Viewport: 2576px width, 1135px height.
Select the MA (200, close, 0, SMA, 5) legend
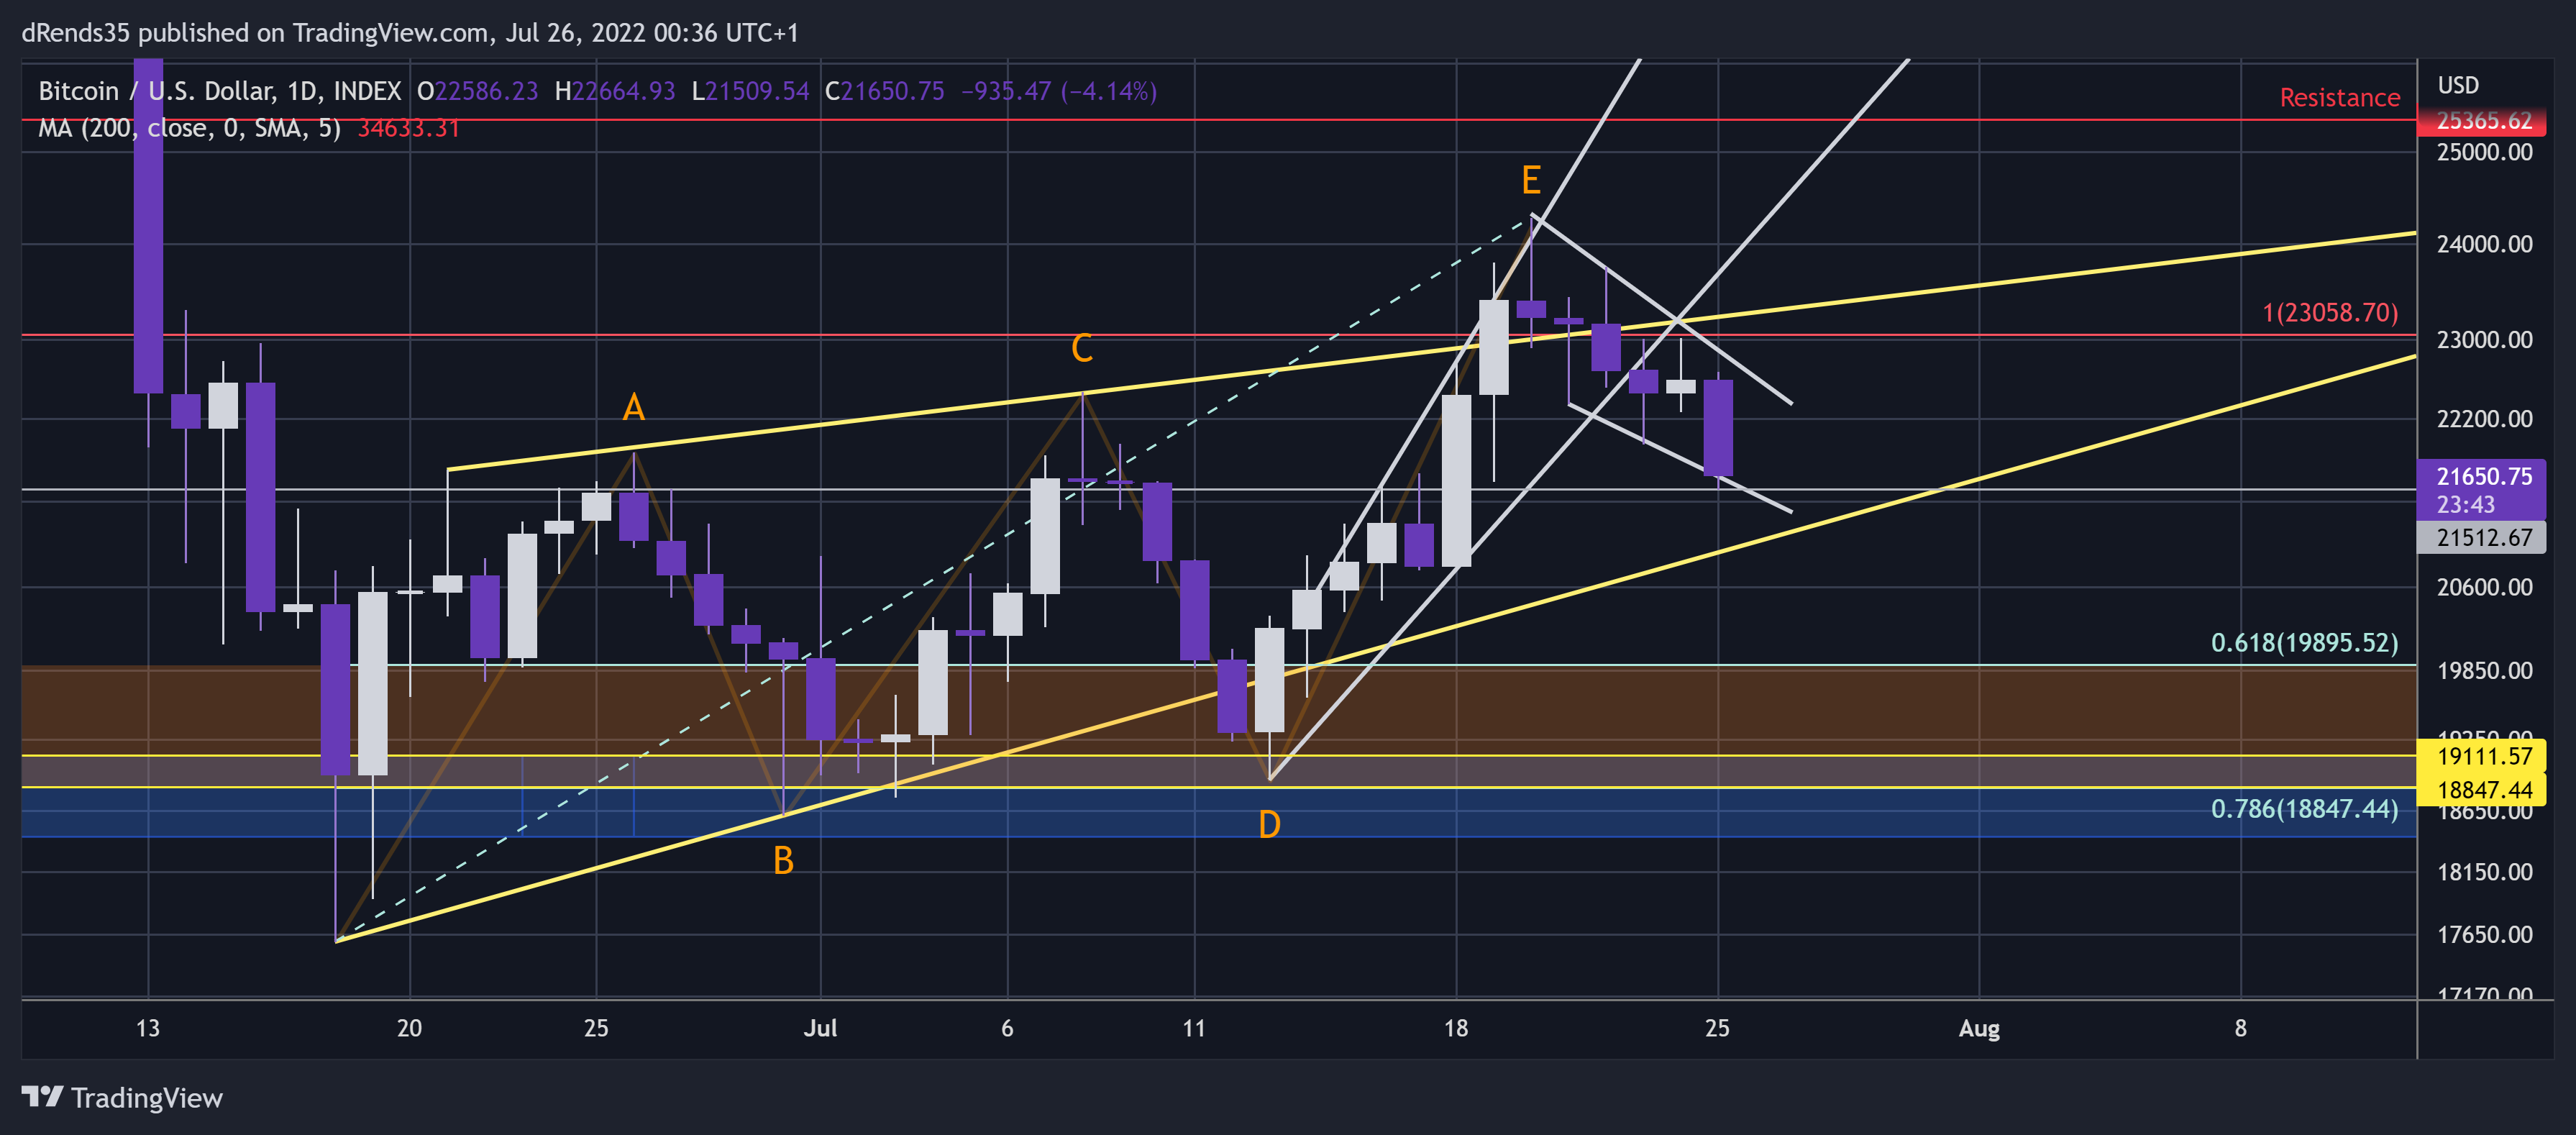[189, 128]
